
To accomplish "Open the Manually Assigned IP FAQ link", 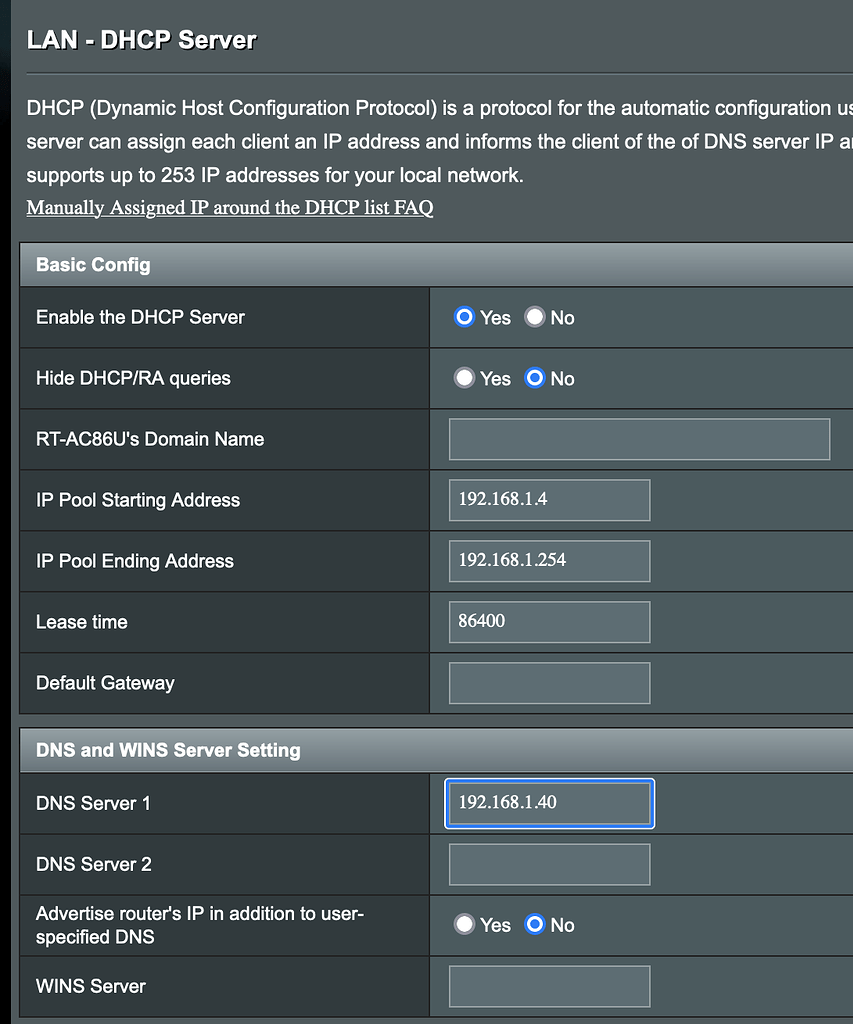I will click(229, 208).
